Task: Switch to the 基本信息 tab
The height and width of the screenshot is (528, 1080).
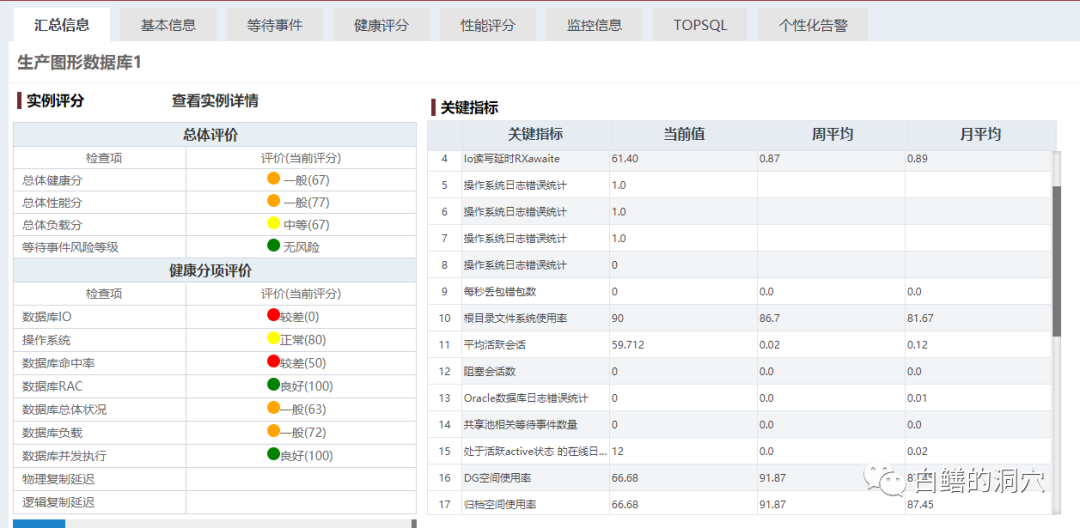Action: [168, 25]
